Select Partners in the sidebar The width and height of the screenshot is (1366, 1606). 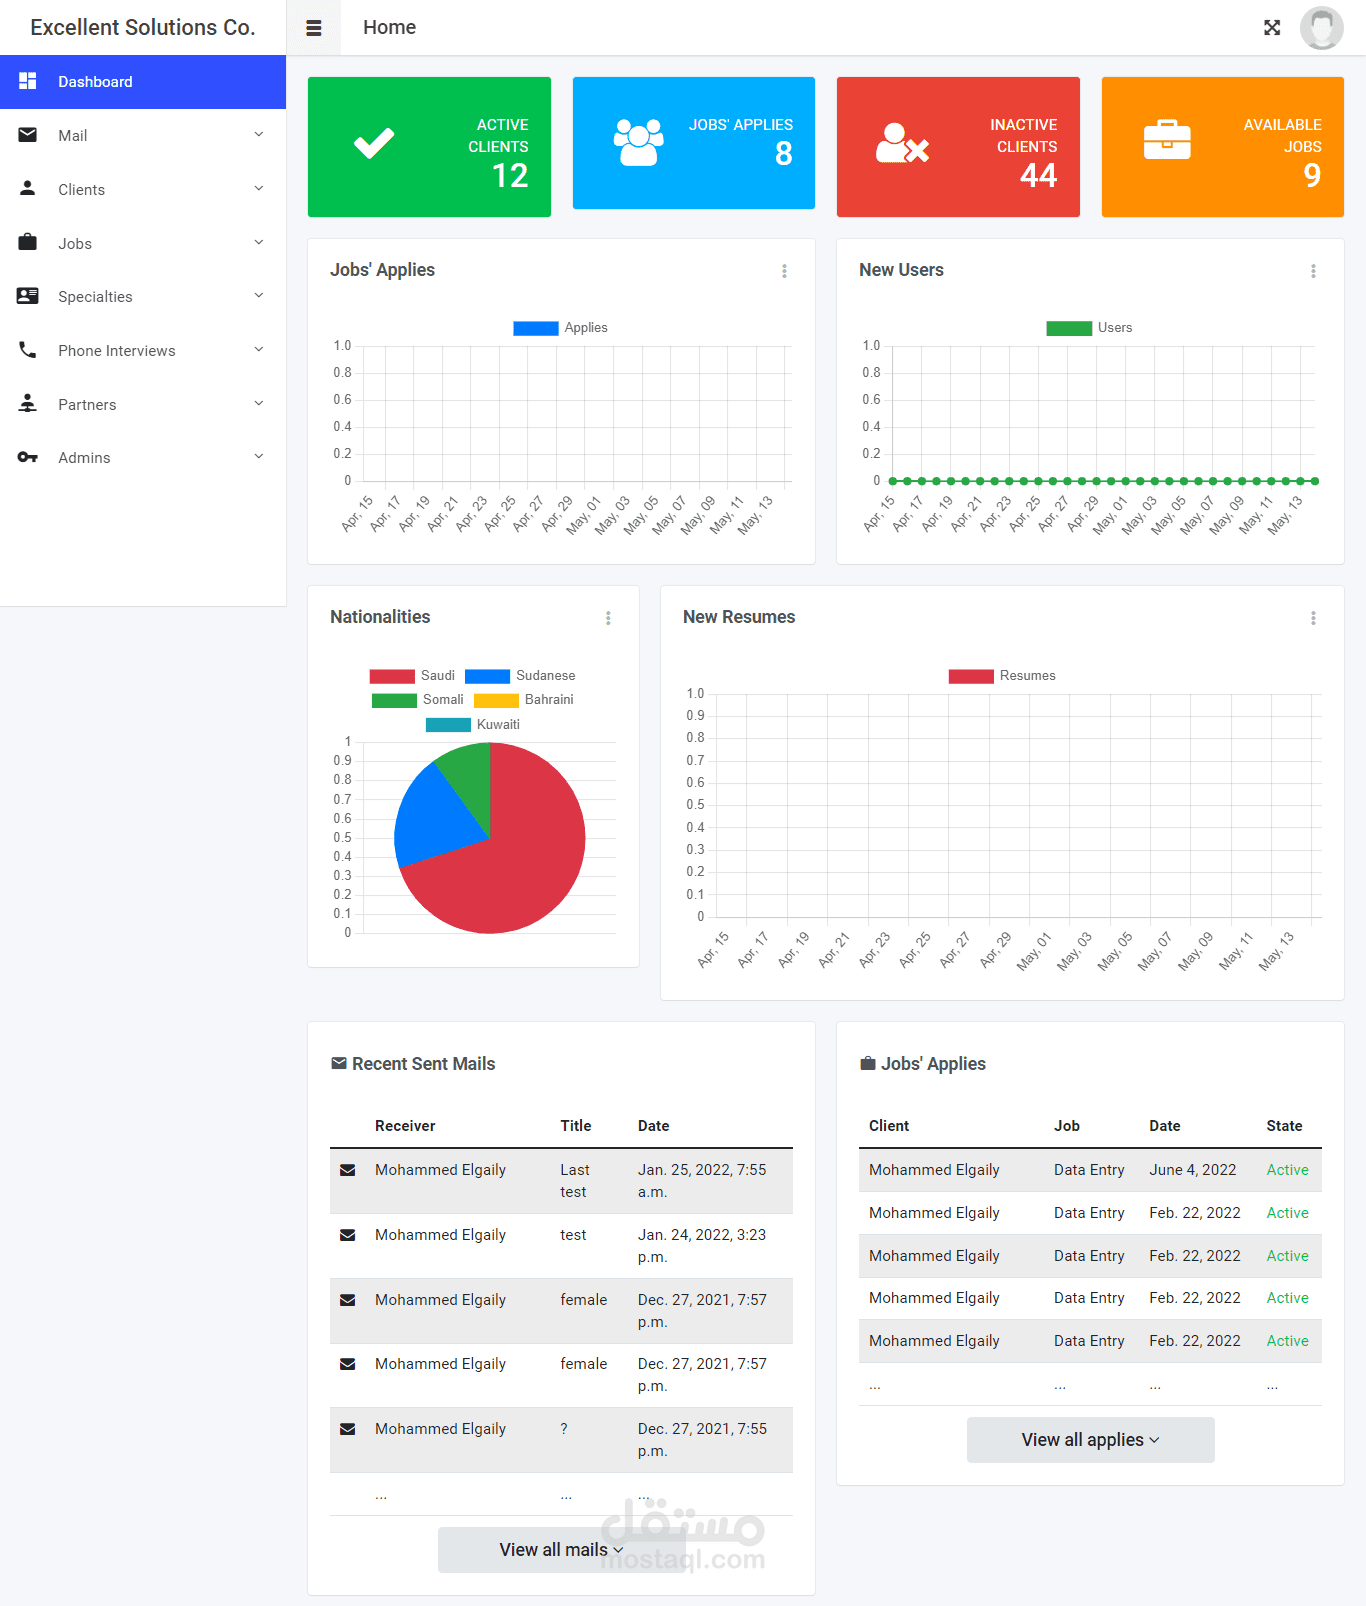tap(143, 404)
